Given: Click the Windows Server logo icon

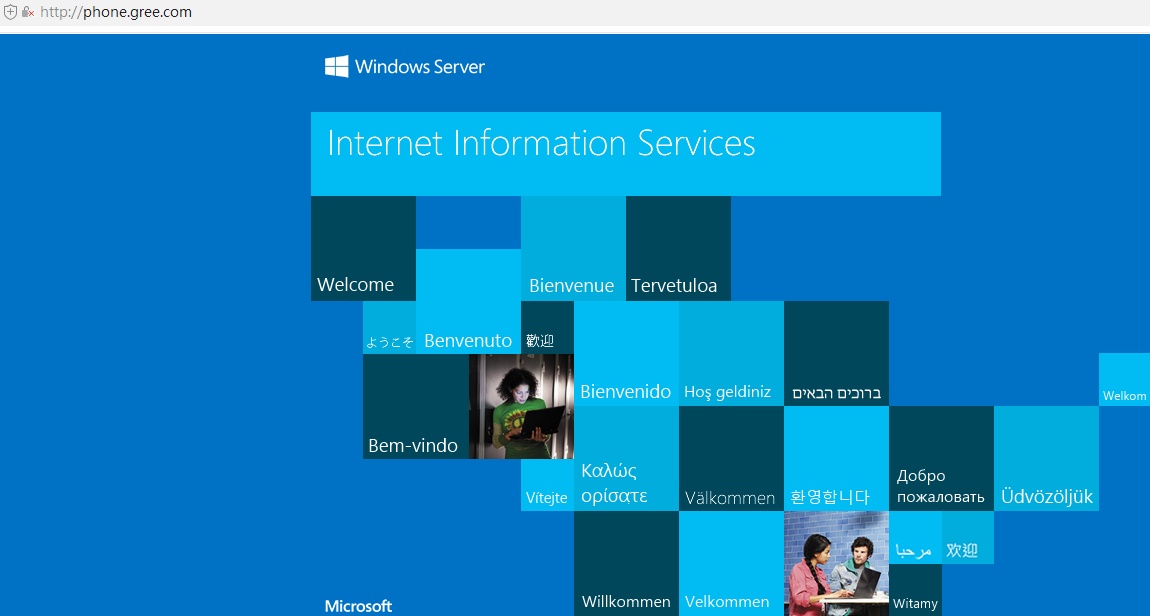Looking at the screenshot, I should 337,66.
